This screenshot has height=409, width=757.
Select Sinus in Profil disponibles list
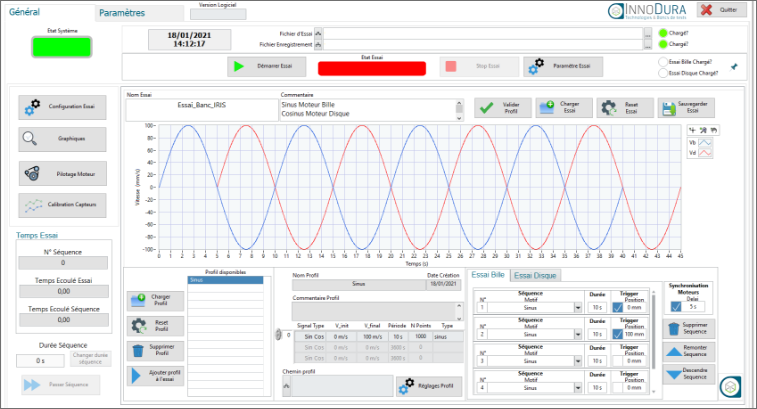225,280
